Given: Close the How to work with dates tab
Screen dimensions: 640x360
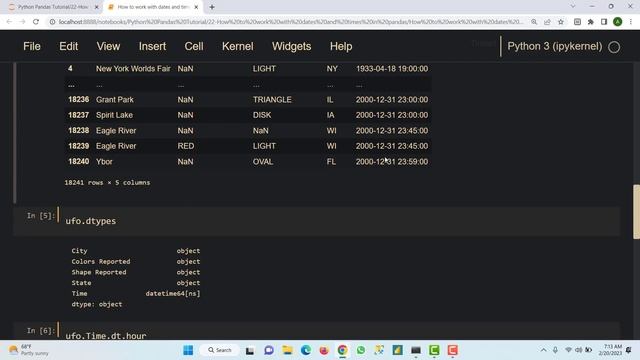Looking at the screenshot, I should [196, 7].
